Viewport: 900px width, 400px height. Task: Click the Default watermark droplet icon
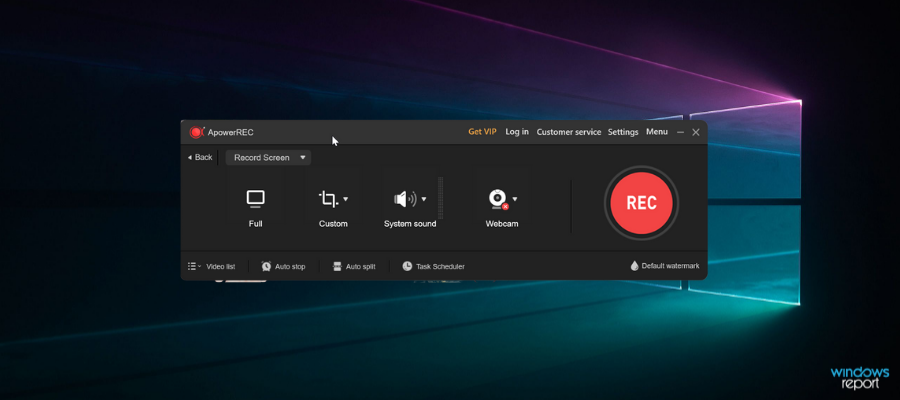pyautogui.click(x=634, y=266)
